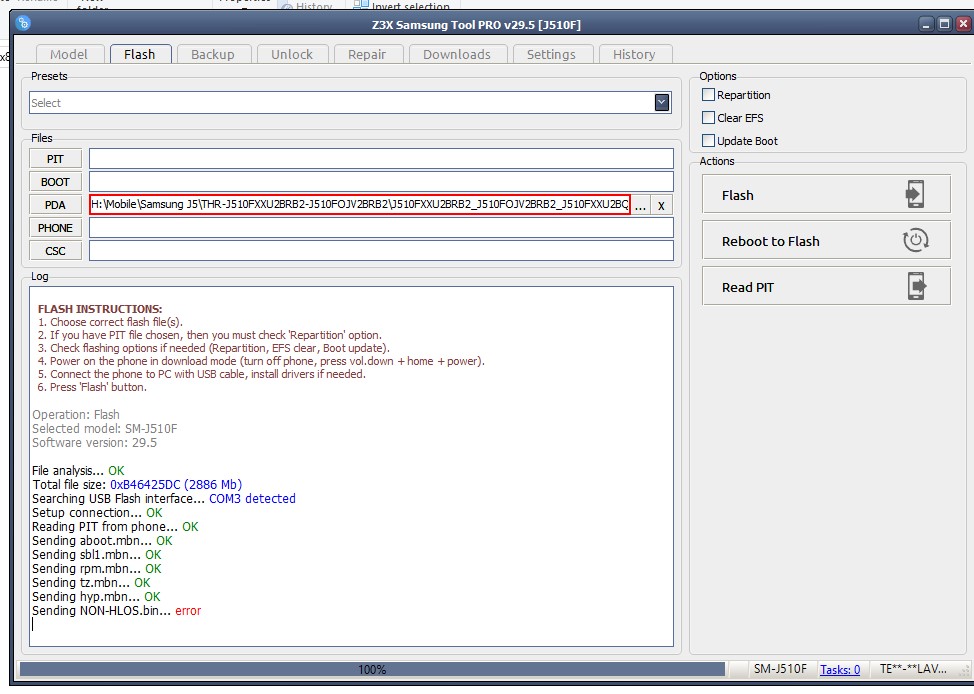Minimize the Z3X Samsung Tool window
Viewport: 974px width, 694px height.
926,24
